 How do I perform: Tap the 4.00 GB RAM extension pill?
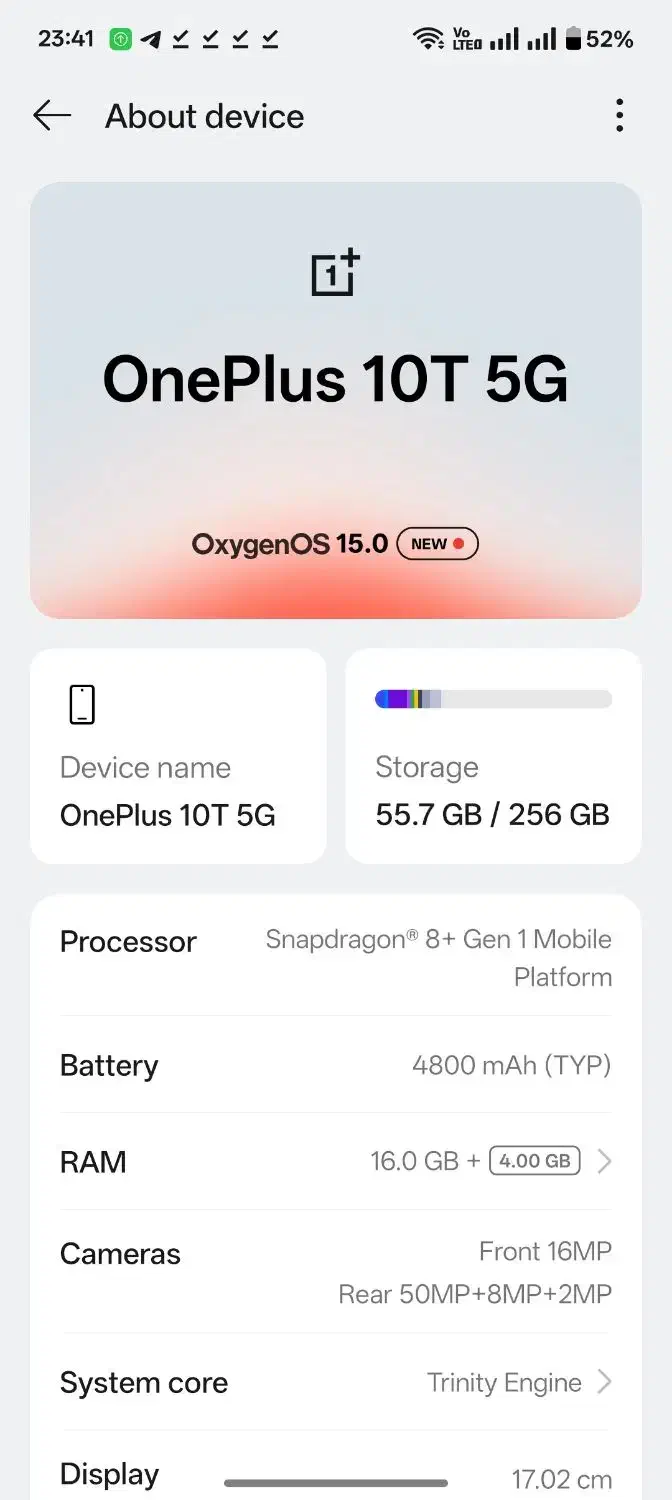point(534,1161)
